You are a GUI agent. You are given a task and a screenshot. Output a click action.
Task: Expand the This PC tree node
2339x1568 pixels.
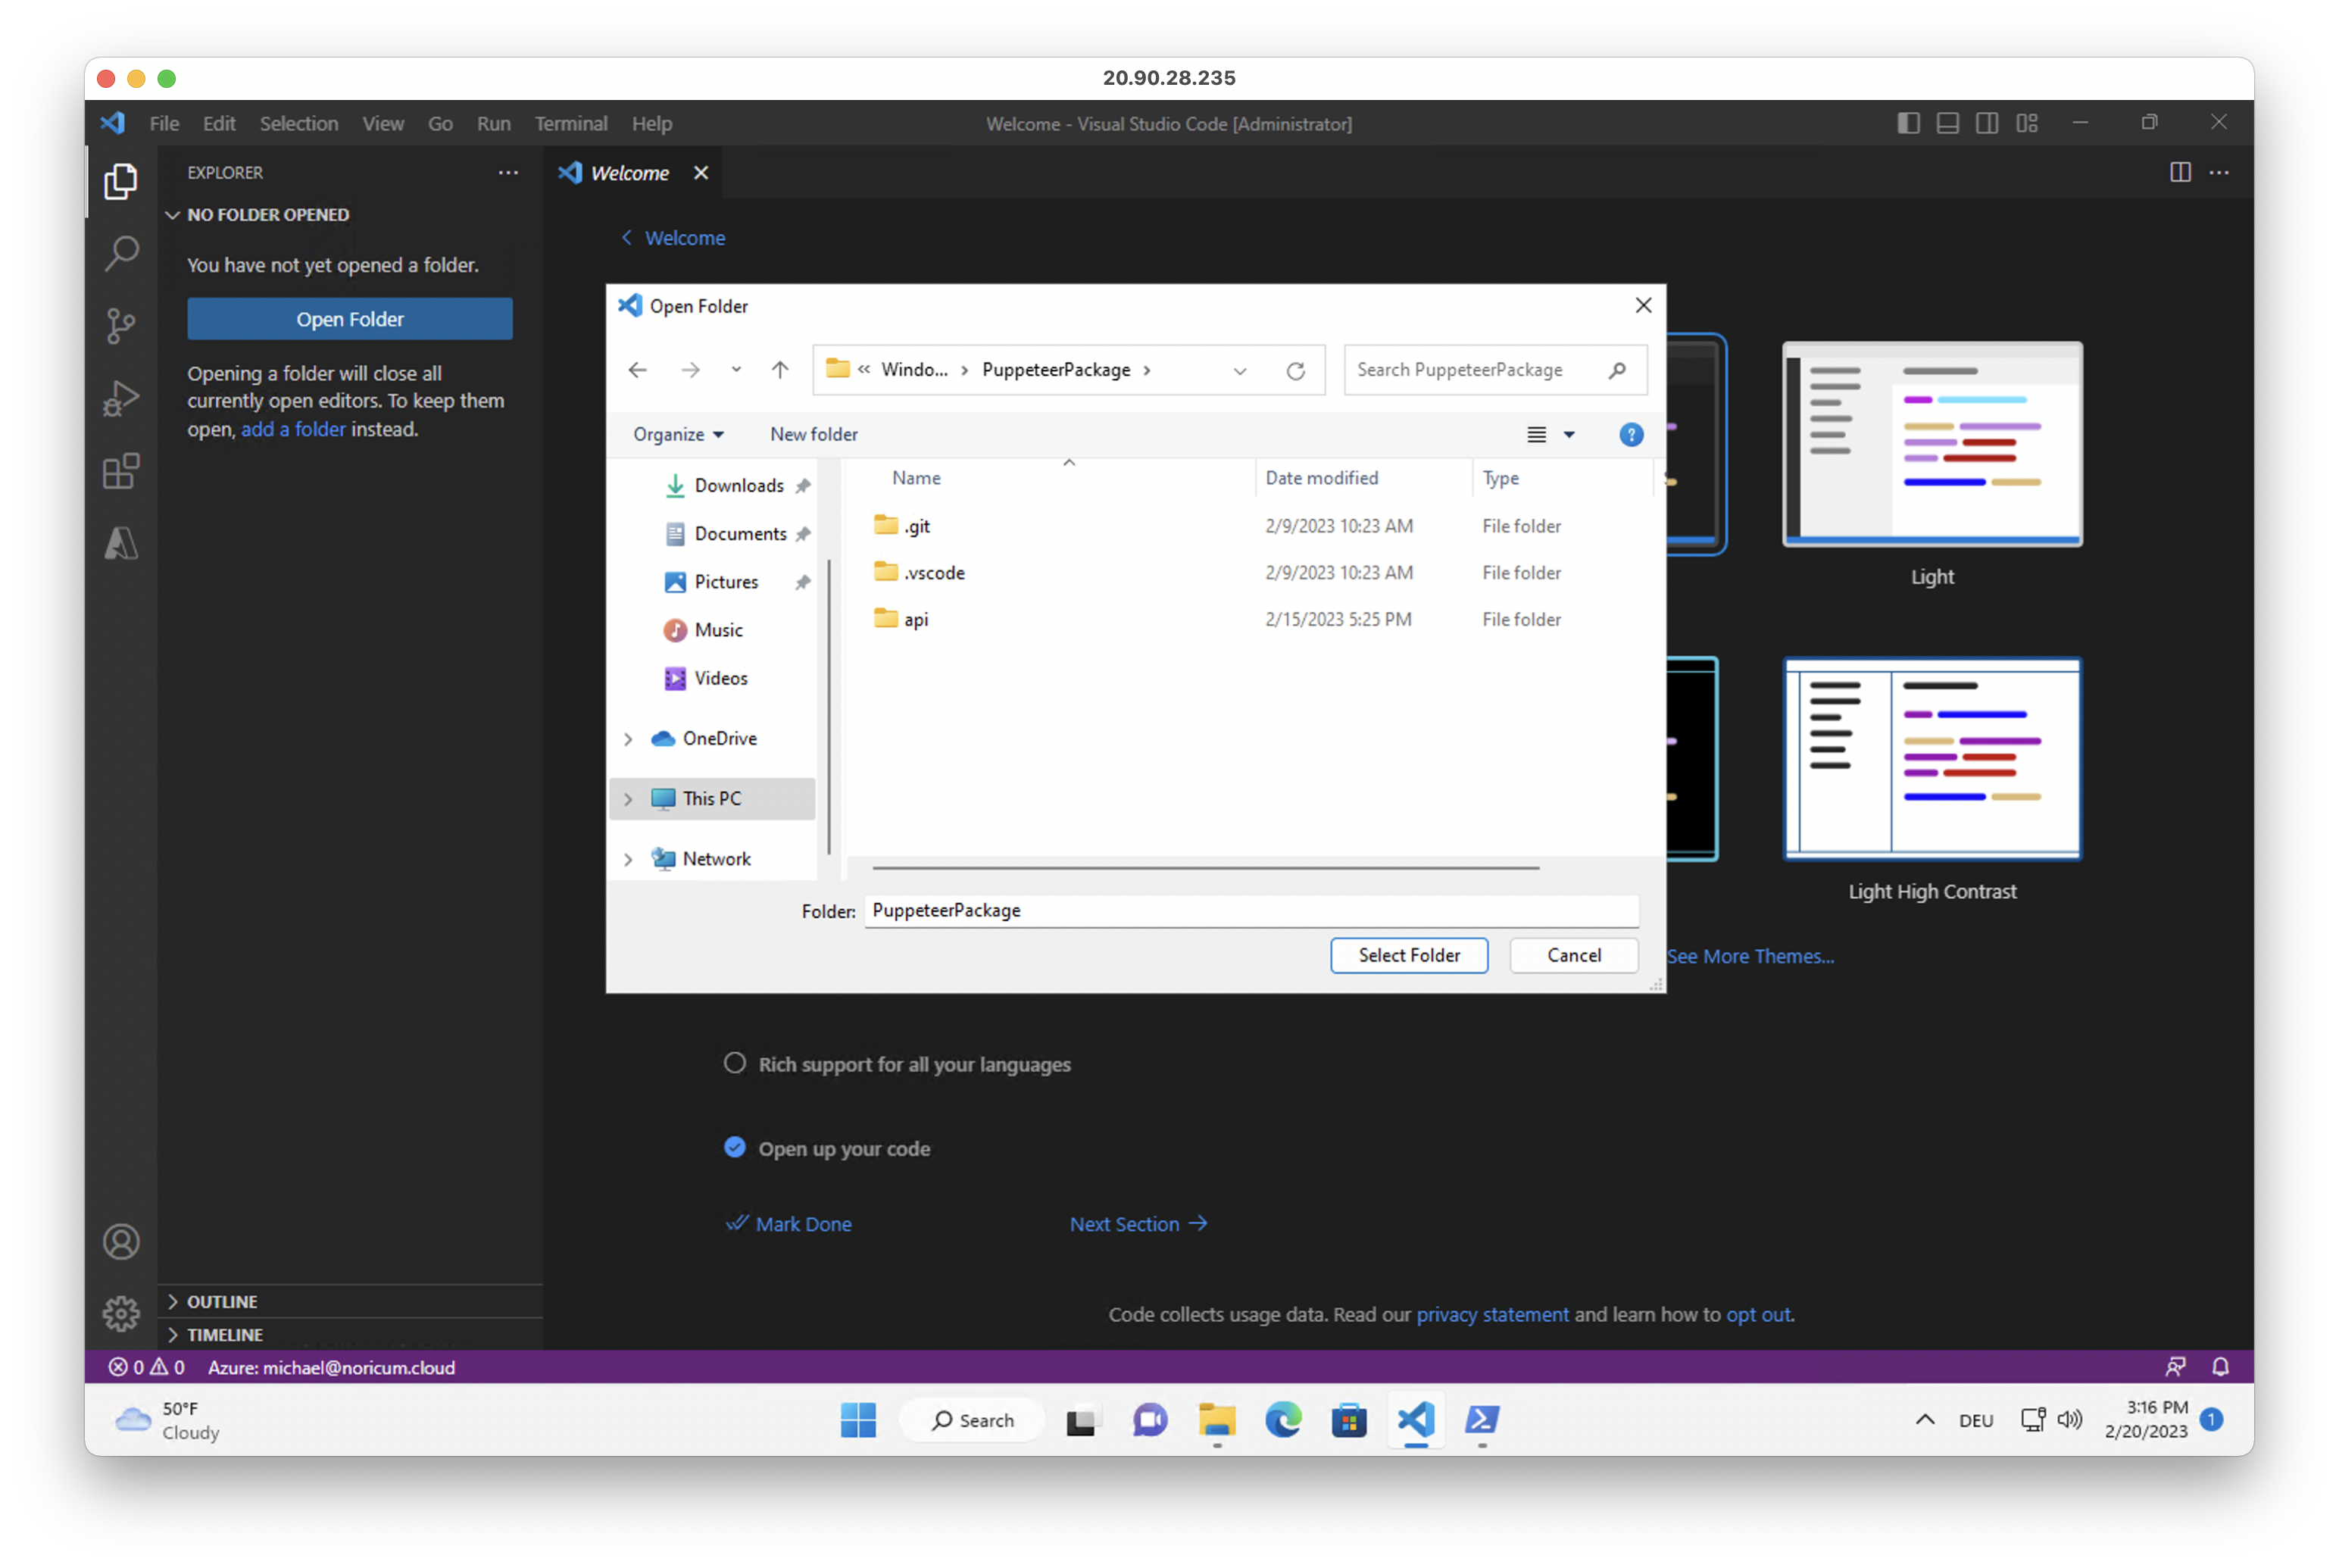click(x=628, y=799)
